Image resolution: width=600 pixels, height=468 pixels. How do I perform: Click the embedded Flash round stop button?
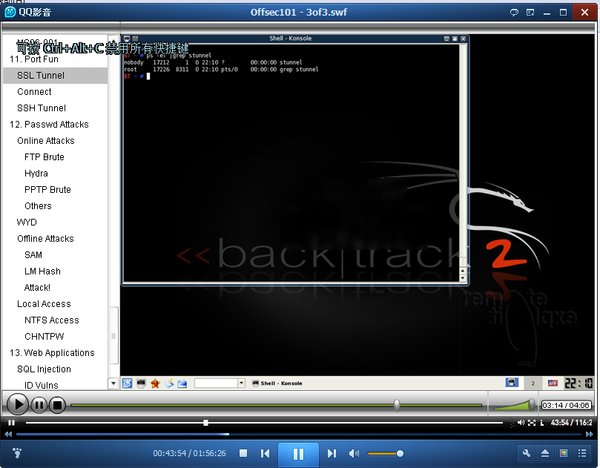(57, 404)
